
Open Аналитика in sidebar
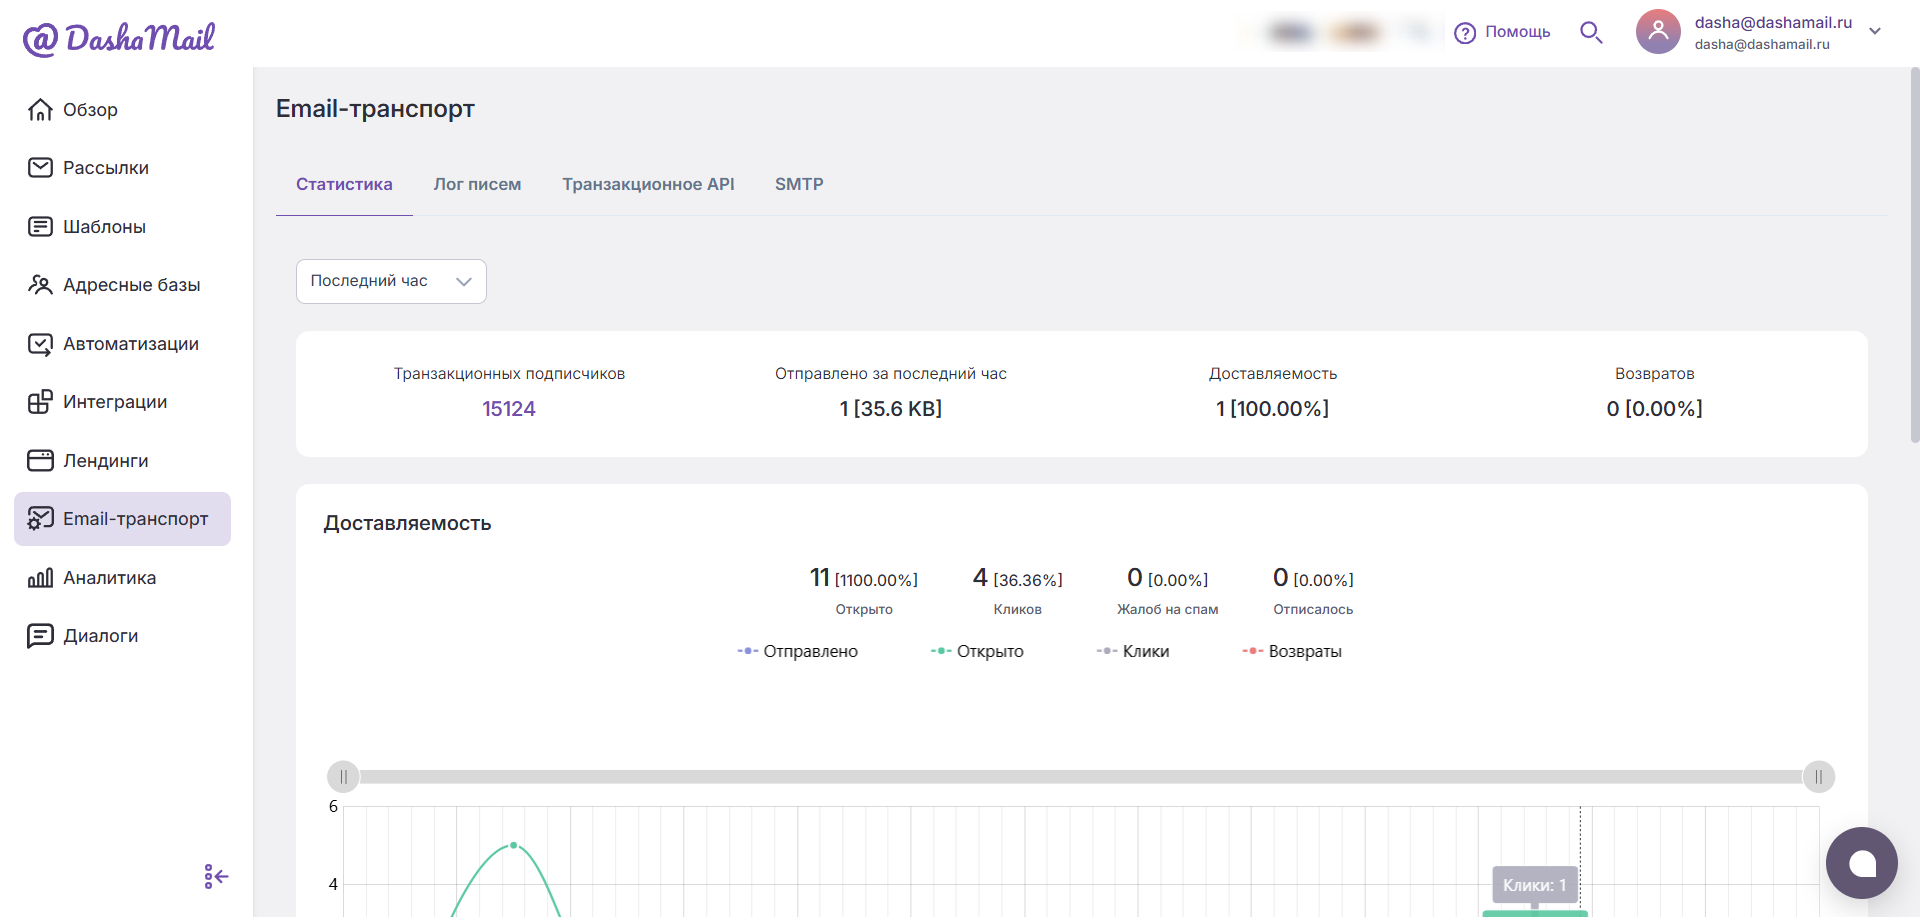click(122, 578)
